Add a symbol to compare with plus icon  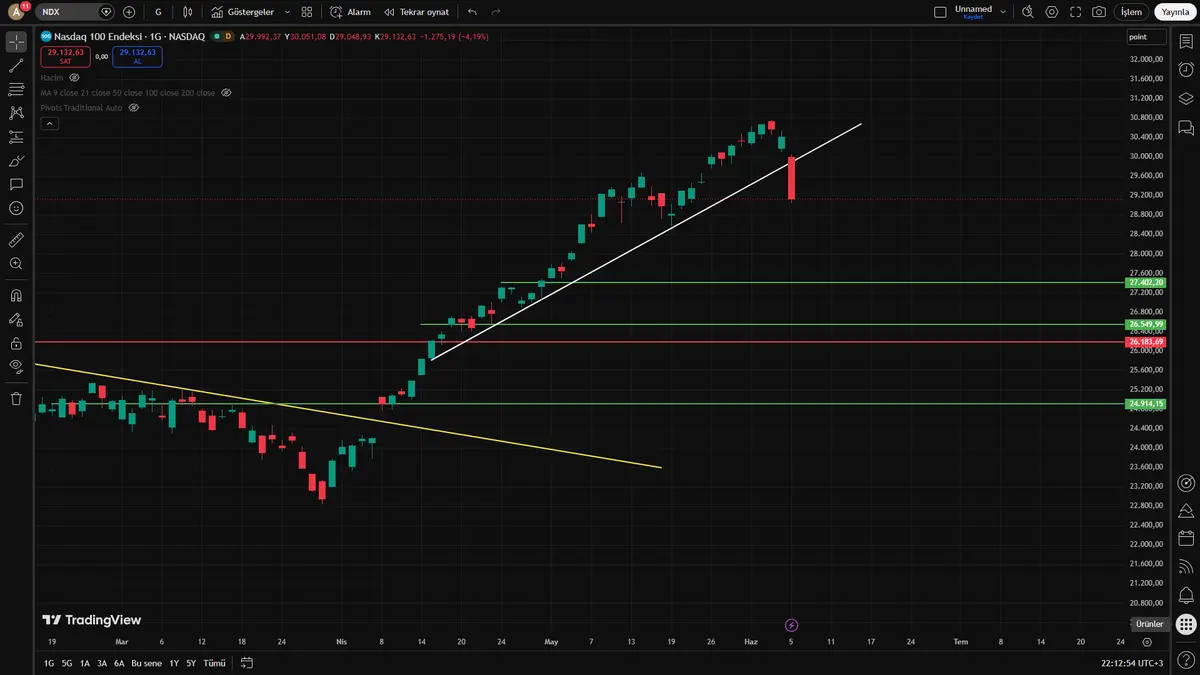129,12
